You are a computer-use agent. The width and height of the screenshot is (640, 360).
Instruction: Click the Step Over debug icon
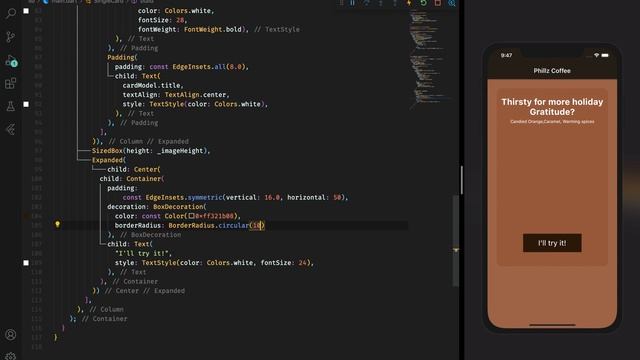367,3
